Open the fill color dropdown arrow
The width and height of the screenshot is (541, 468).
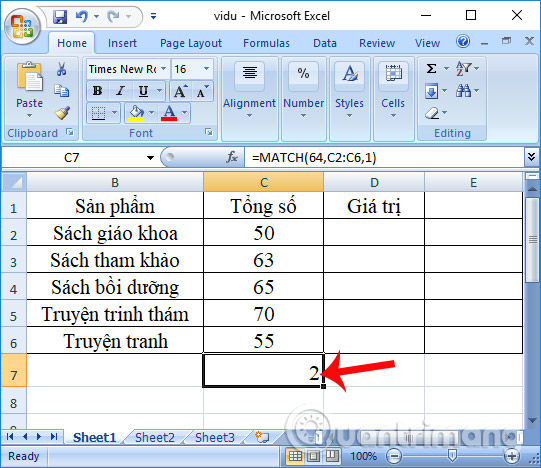pos(151,113)
